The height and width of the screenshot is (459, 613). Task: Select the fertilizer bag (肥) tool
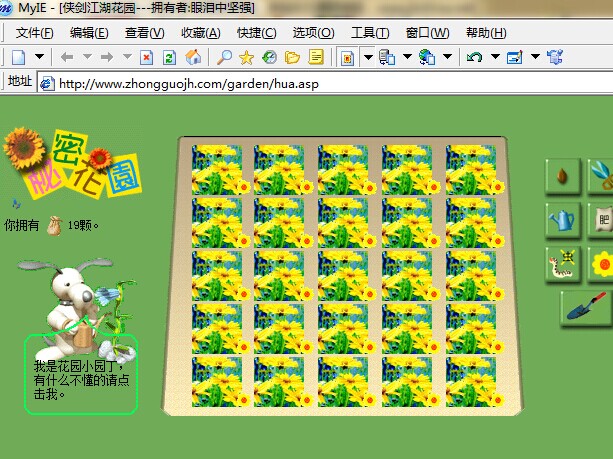click(x=601, y=220)
